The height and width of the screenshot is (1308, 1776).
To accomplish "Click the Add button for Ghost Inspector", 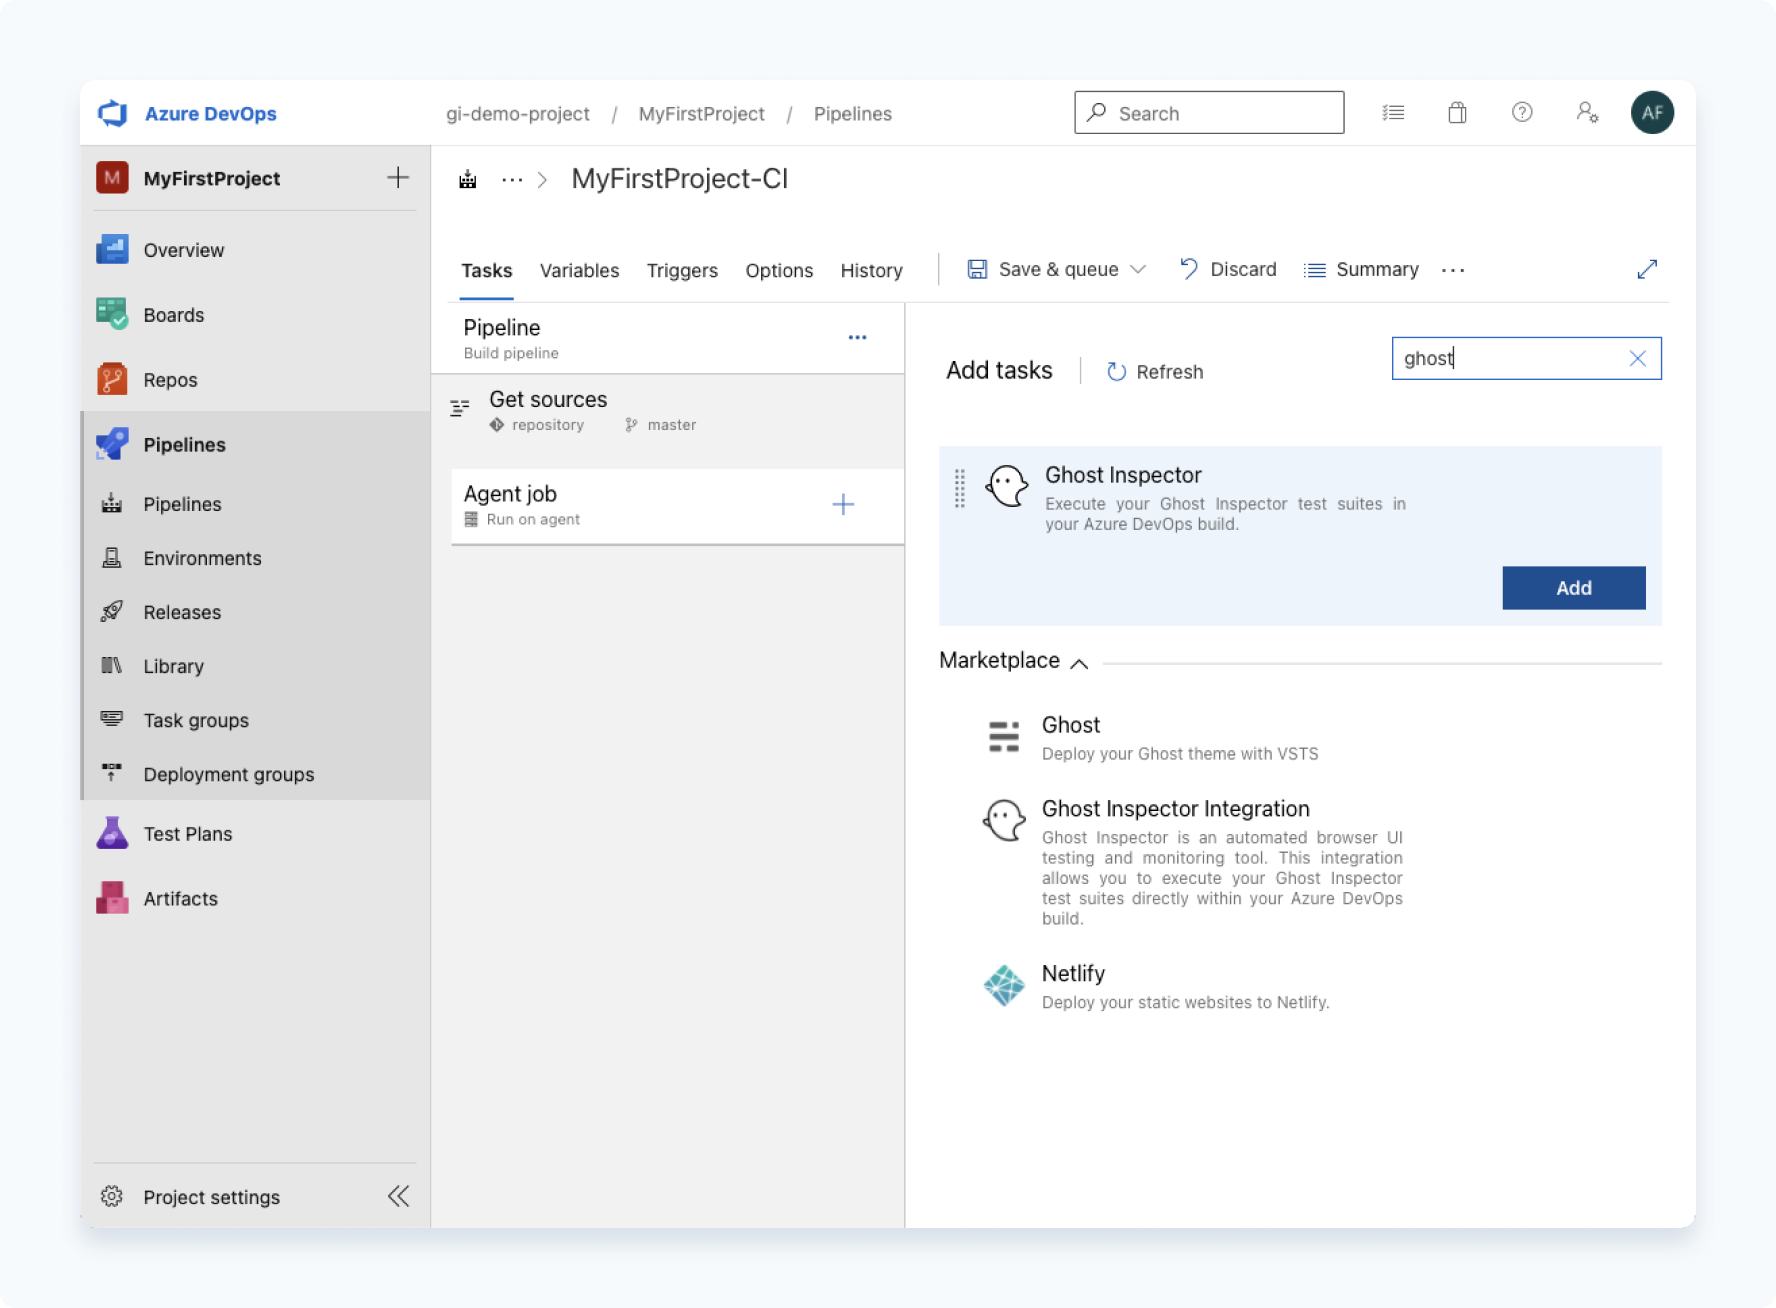I will click(1573, 588).
